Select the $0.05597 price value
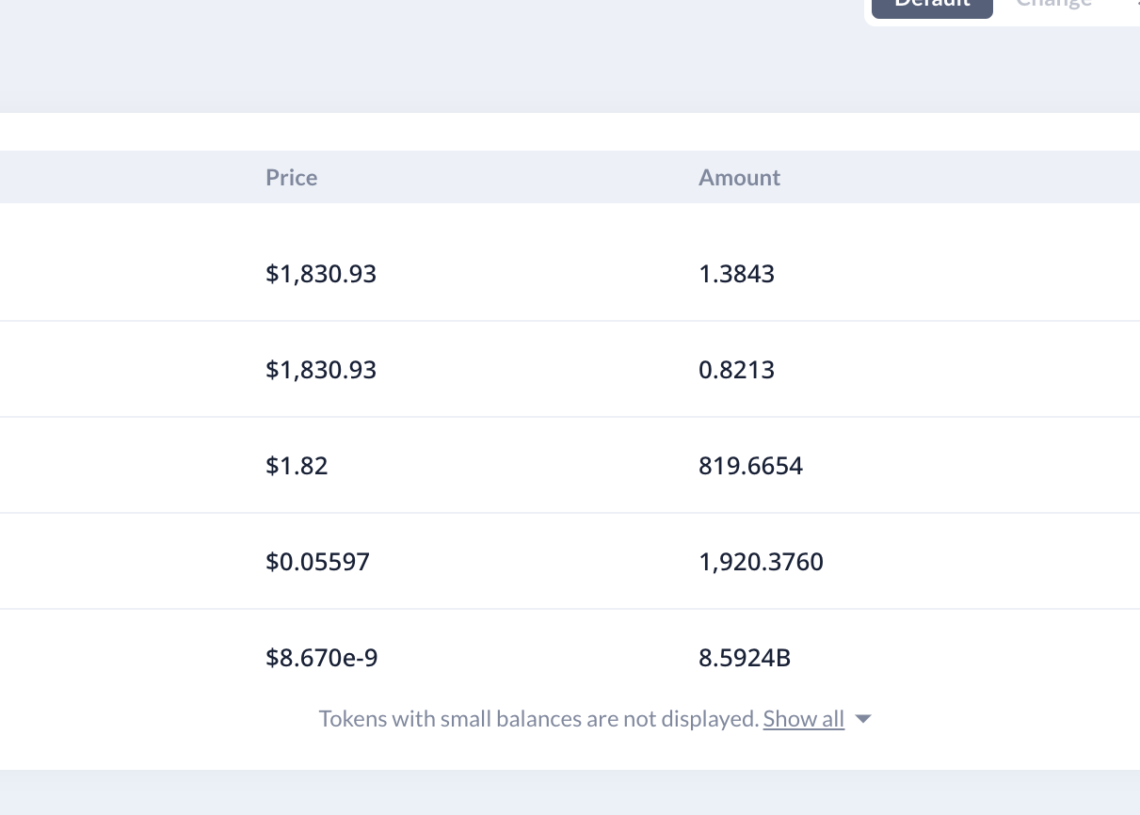 point(317,562)
